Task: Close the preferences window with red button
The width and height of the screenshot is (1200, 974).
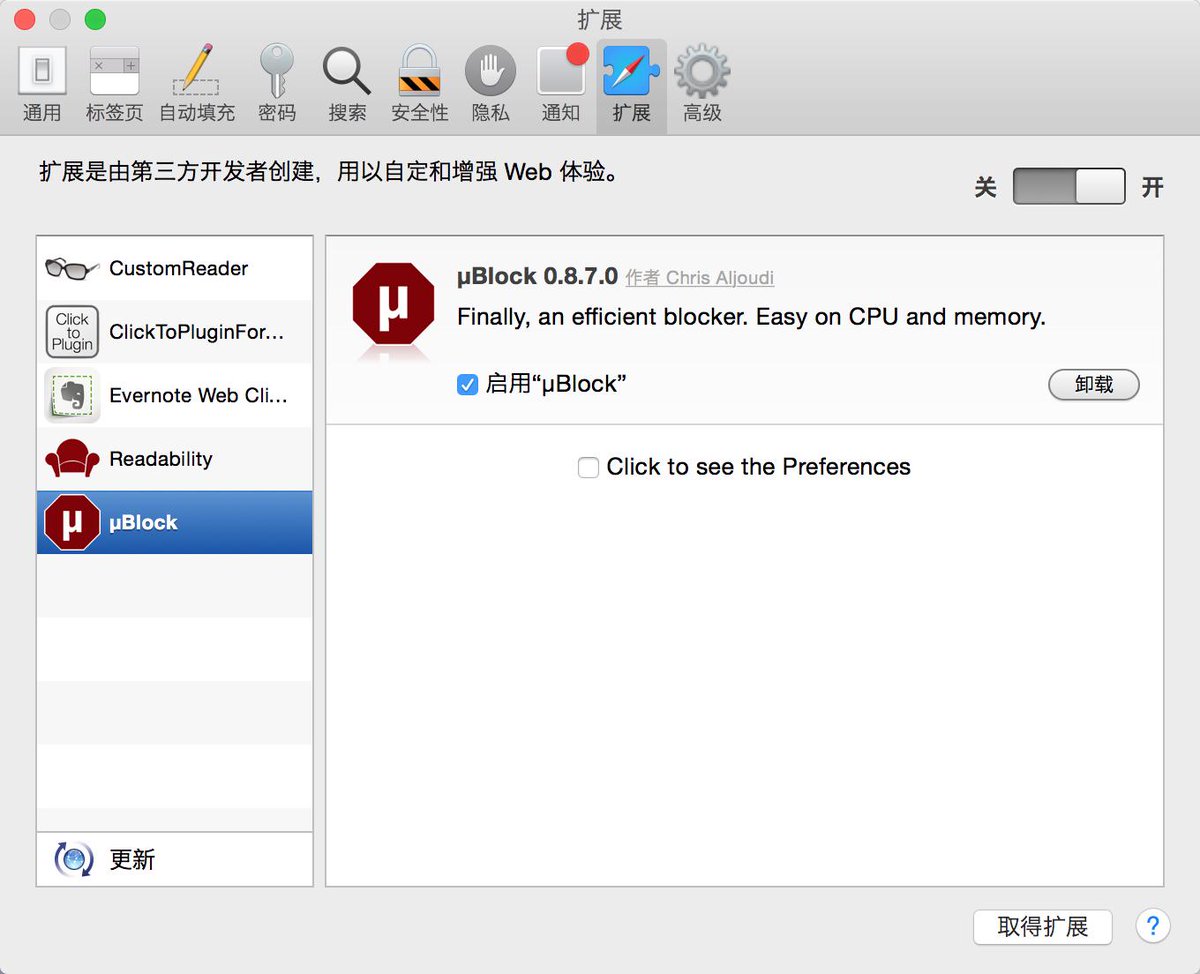Action: click(24, 19)
